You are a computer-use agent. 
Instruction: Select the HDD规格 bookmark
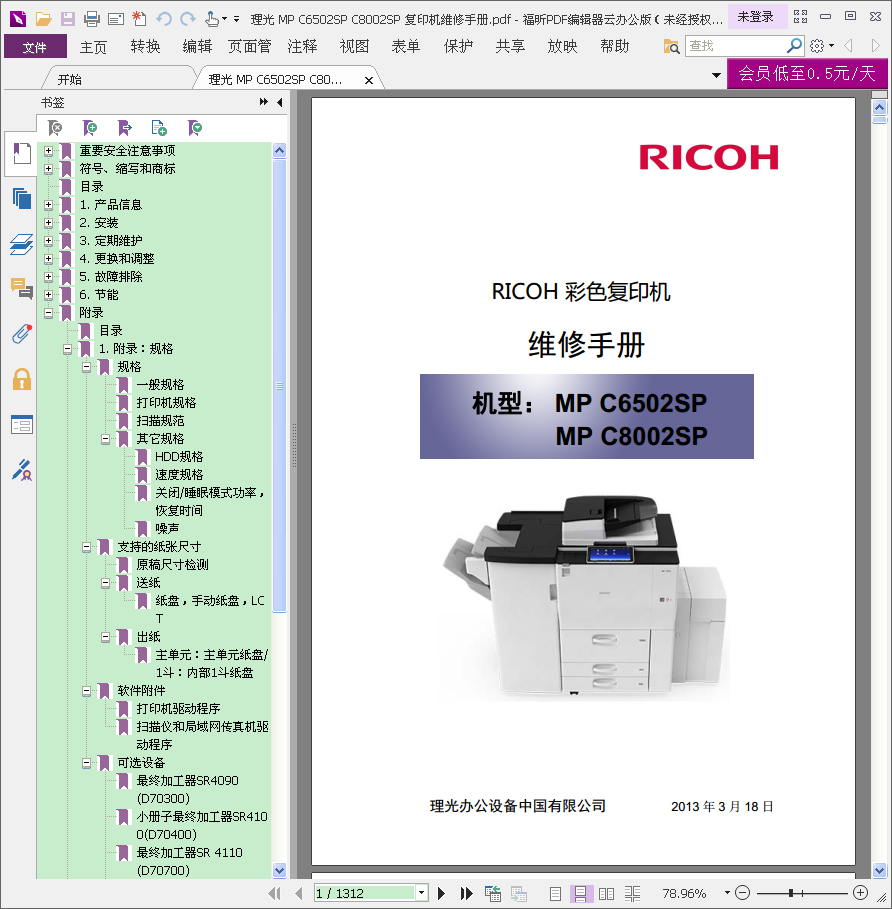pyautogui.click(x=179, y=457)
